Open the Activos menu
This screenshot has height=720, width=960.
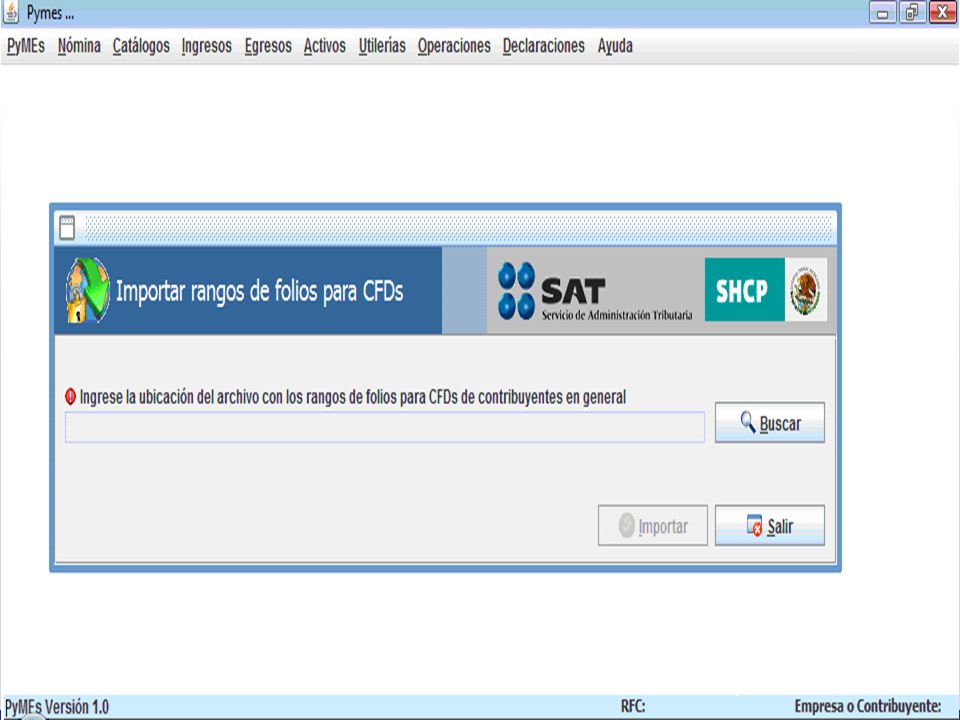point(324,46)
